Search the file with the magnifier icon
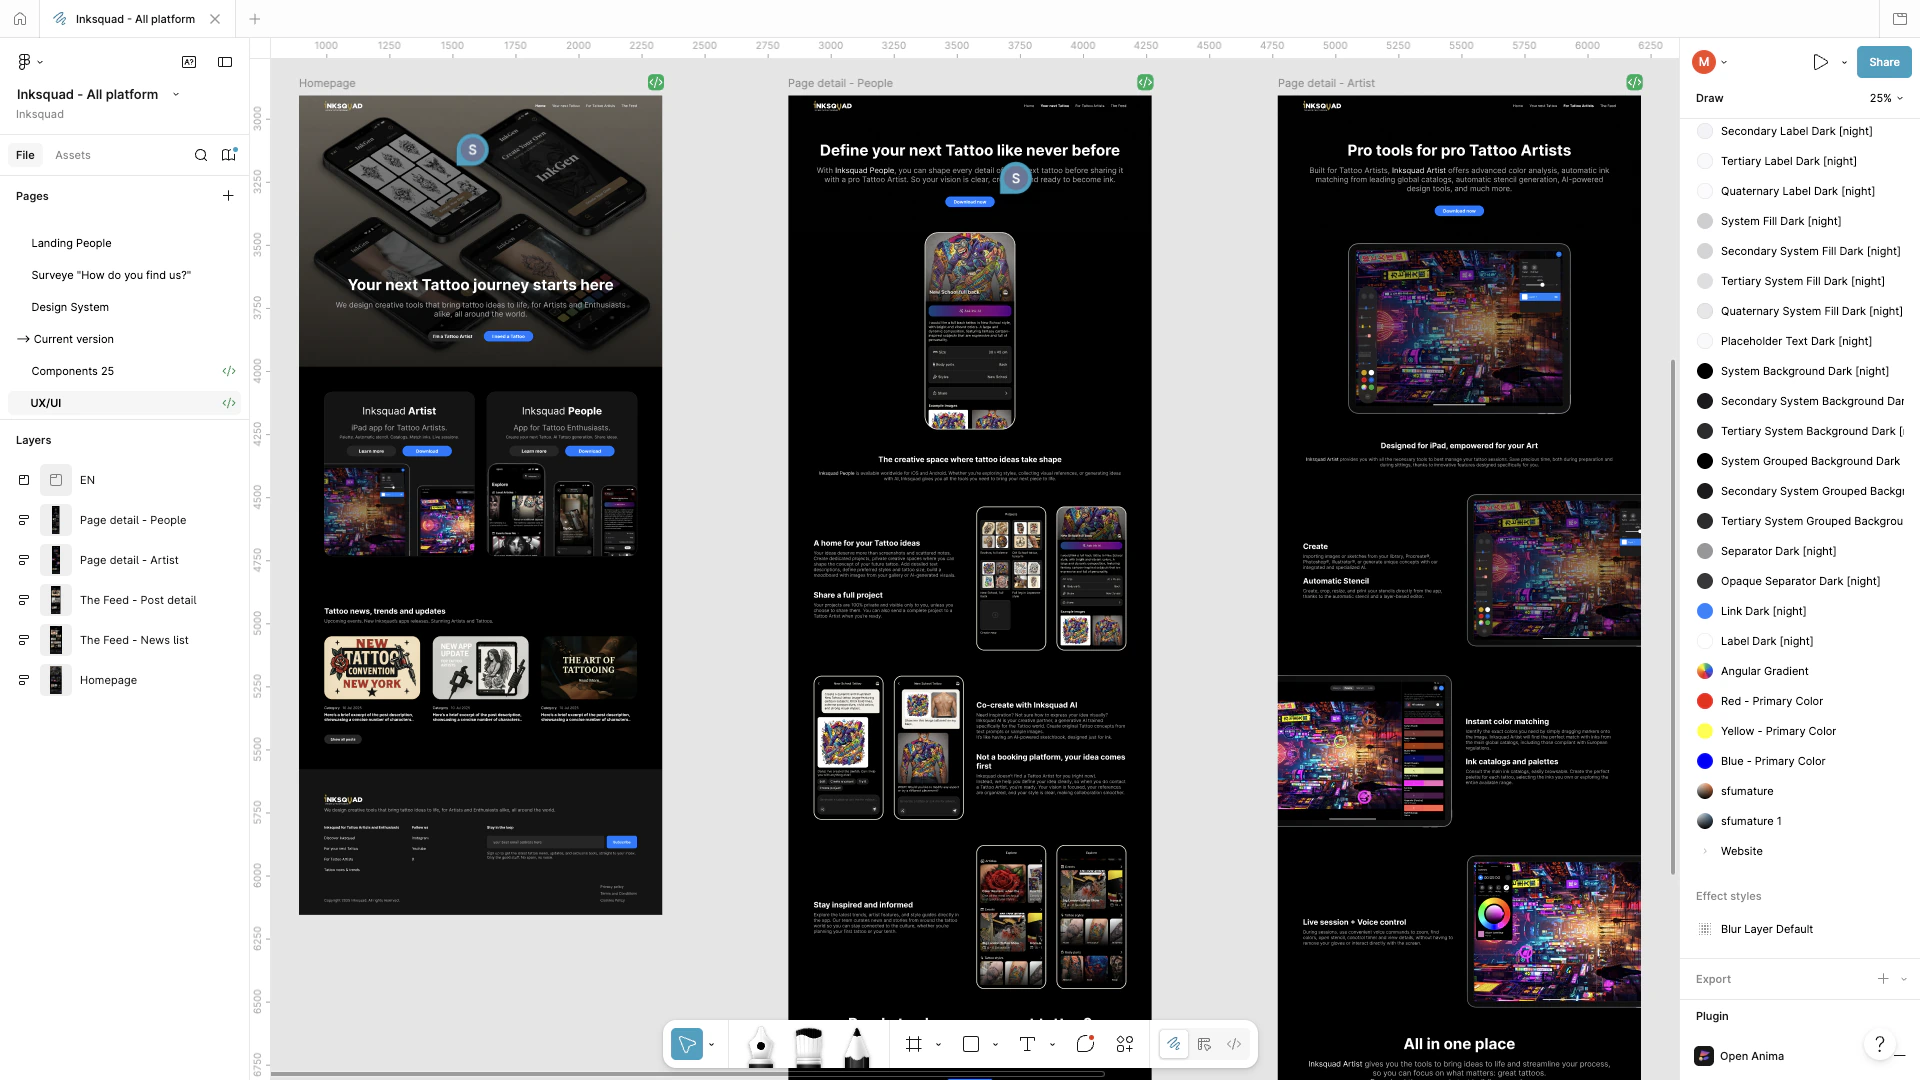1920x1080 pixels. [201, 155]
